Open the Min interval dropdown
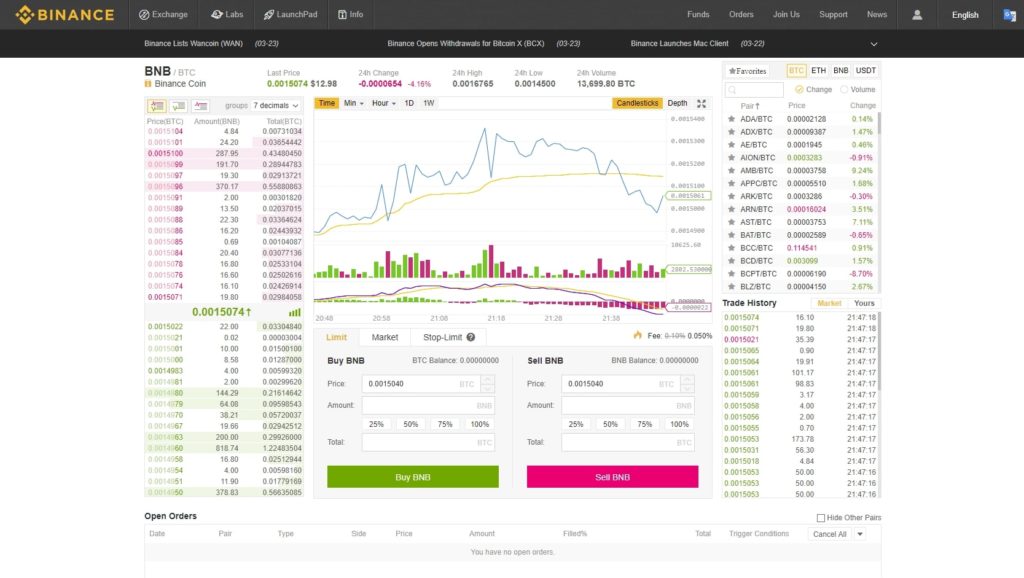This screenshot has height=578, width=1024. 353,103
